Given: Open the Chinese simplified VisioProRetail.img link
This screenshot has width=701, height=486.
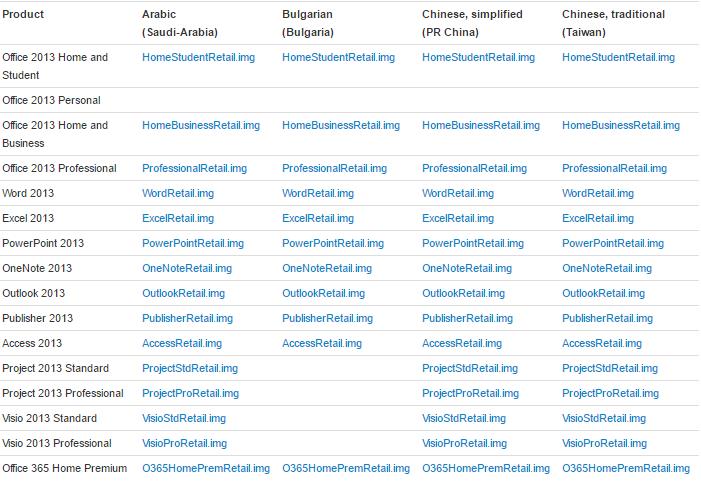Looking at the screenshot, I should click(x=465, y=444).
